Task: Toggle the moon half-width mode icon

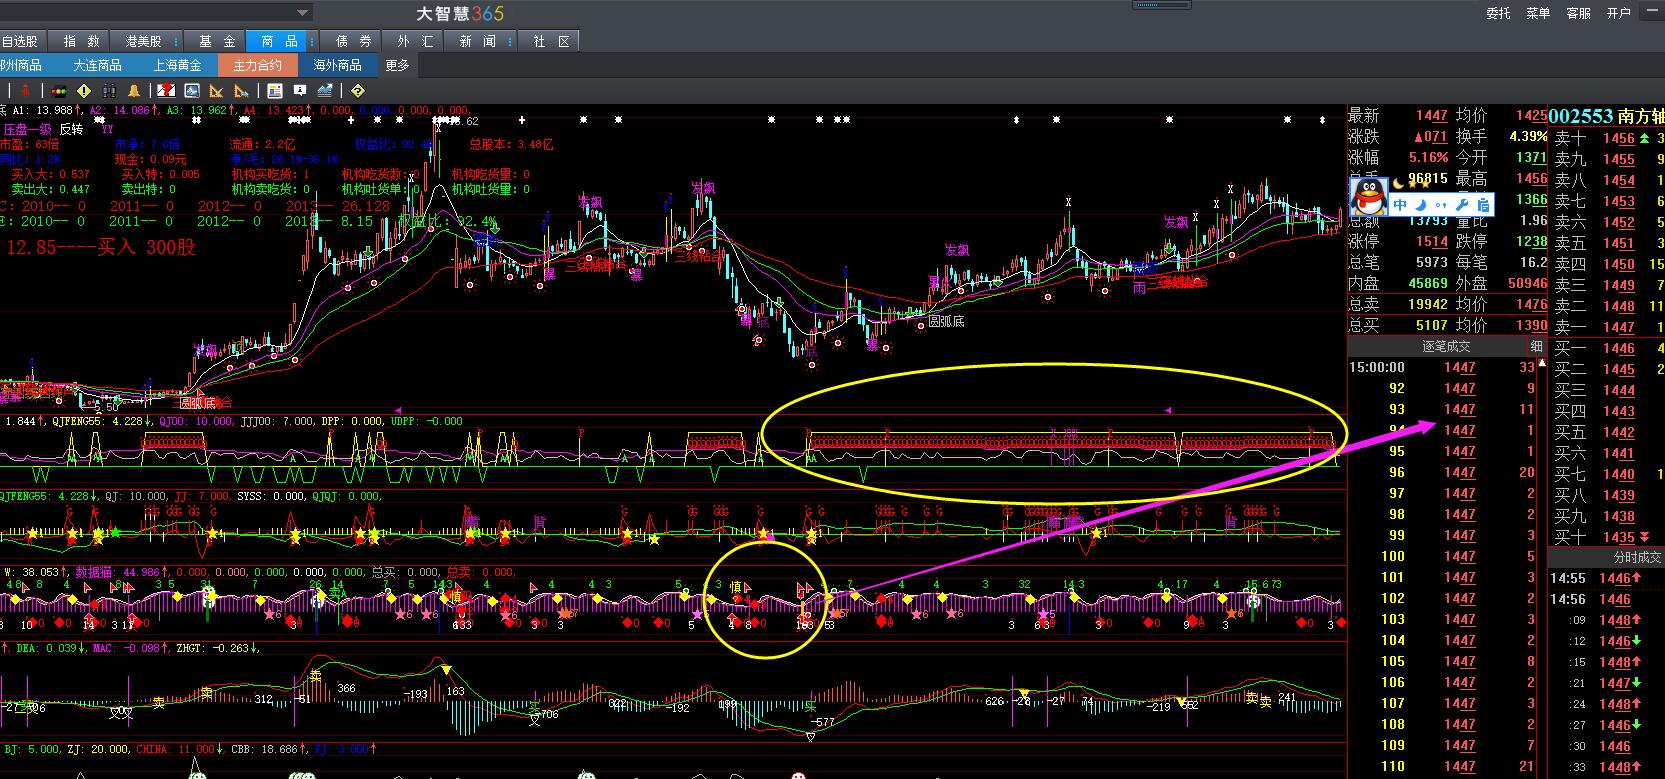Action: click(1422, 204)
